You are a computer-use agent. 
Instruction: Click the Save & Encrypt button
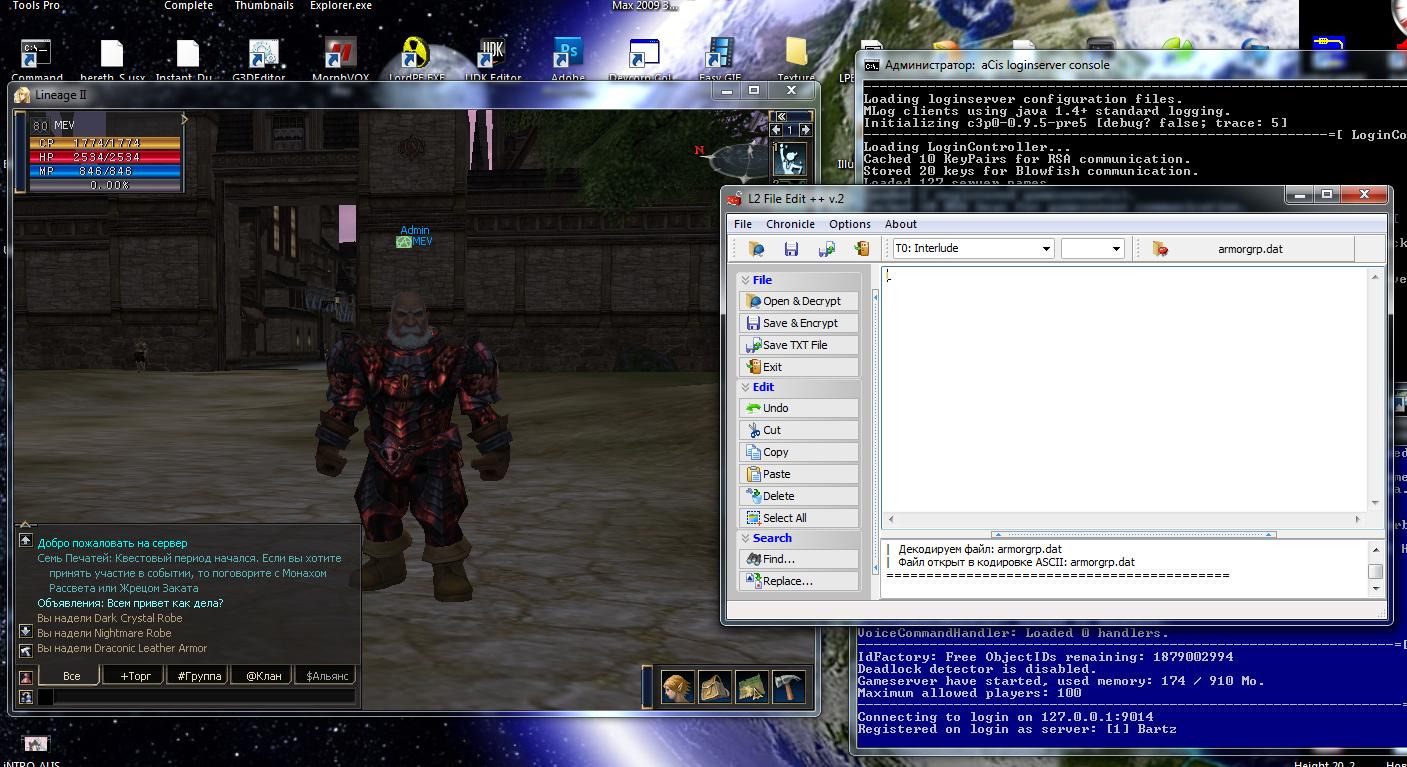coord(799,323)
